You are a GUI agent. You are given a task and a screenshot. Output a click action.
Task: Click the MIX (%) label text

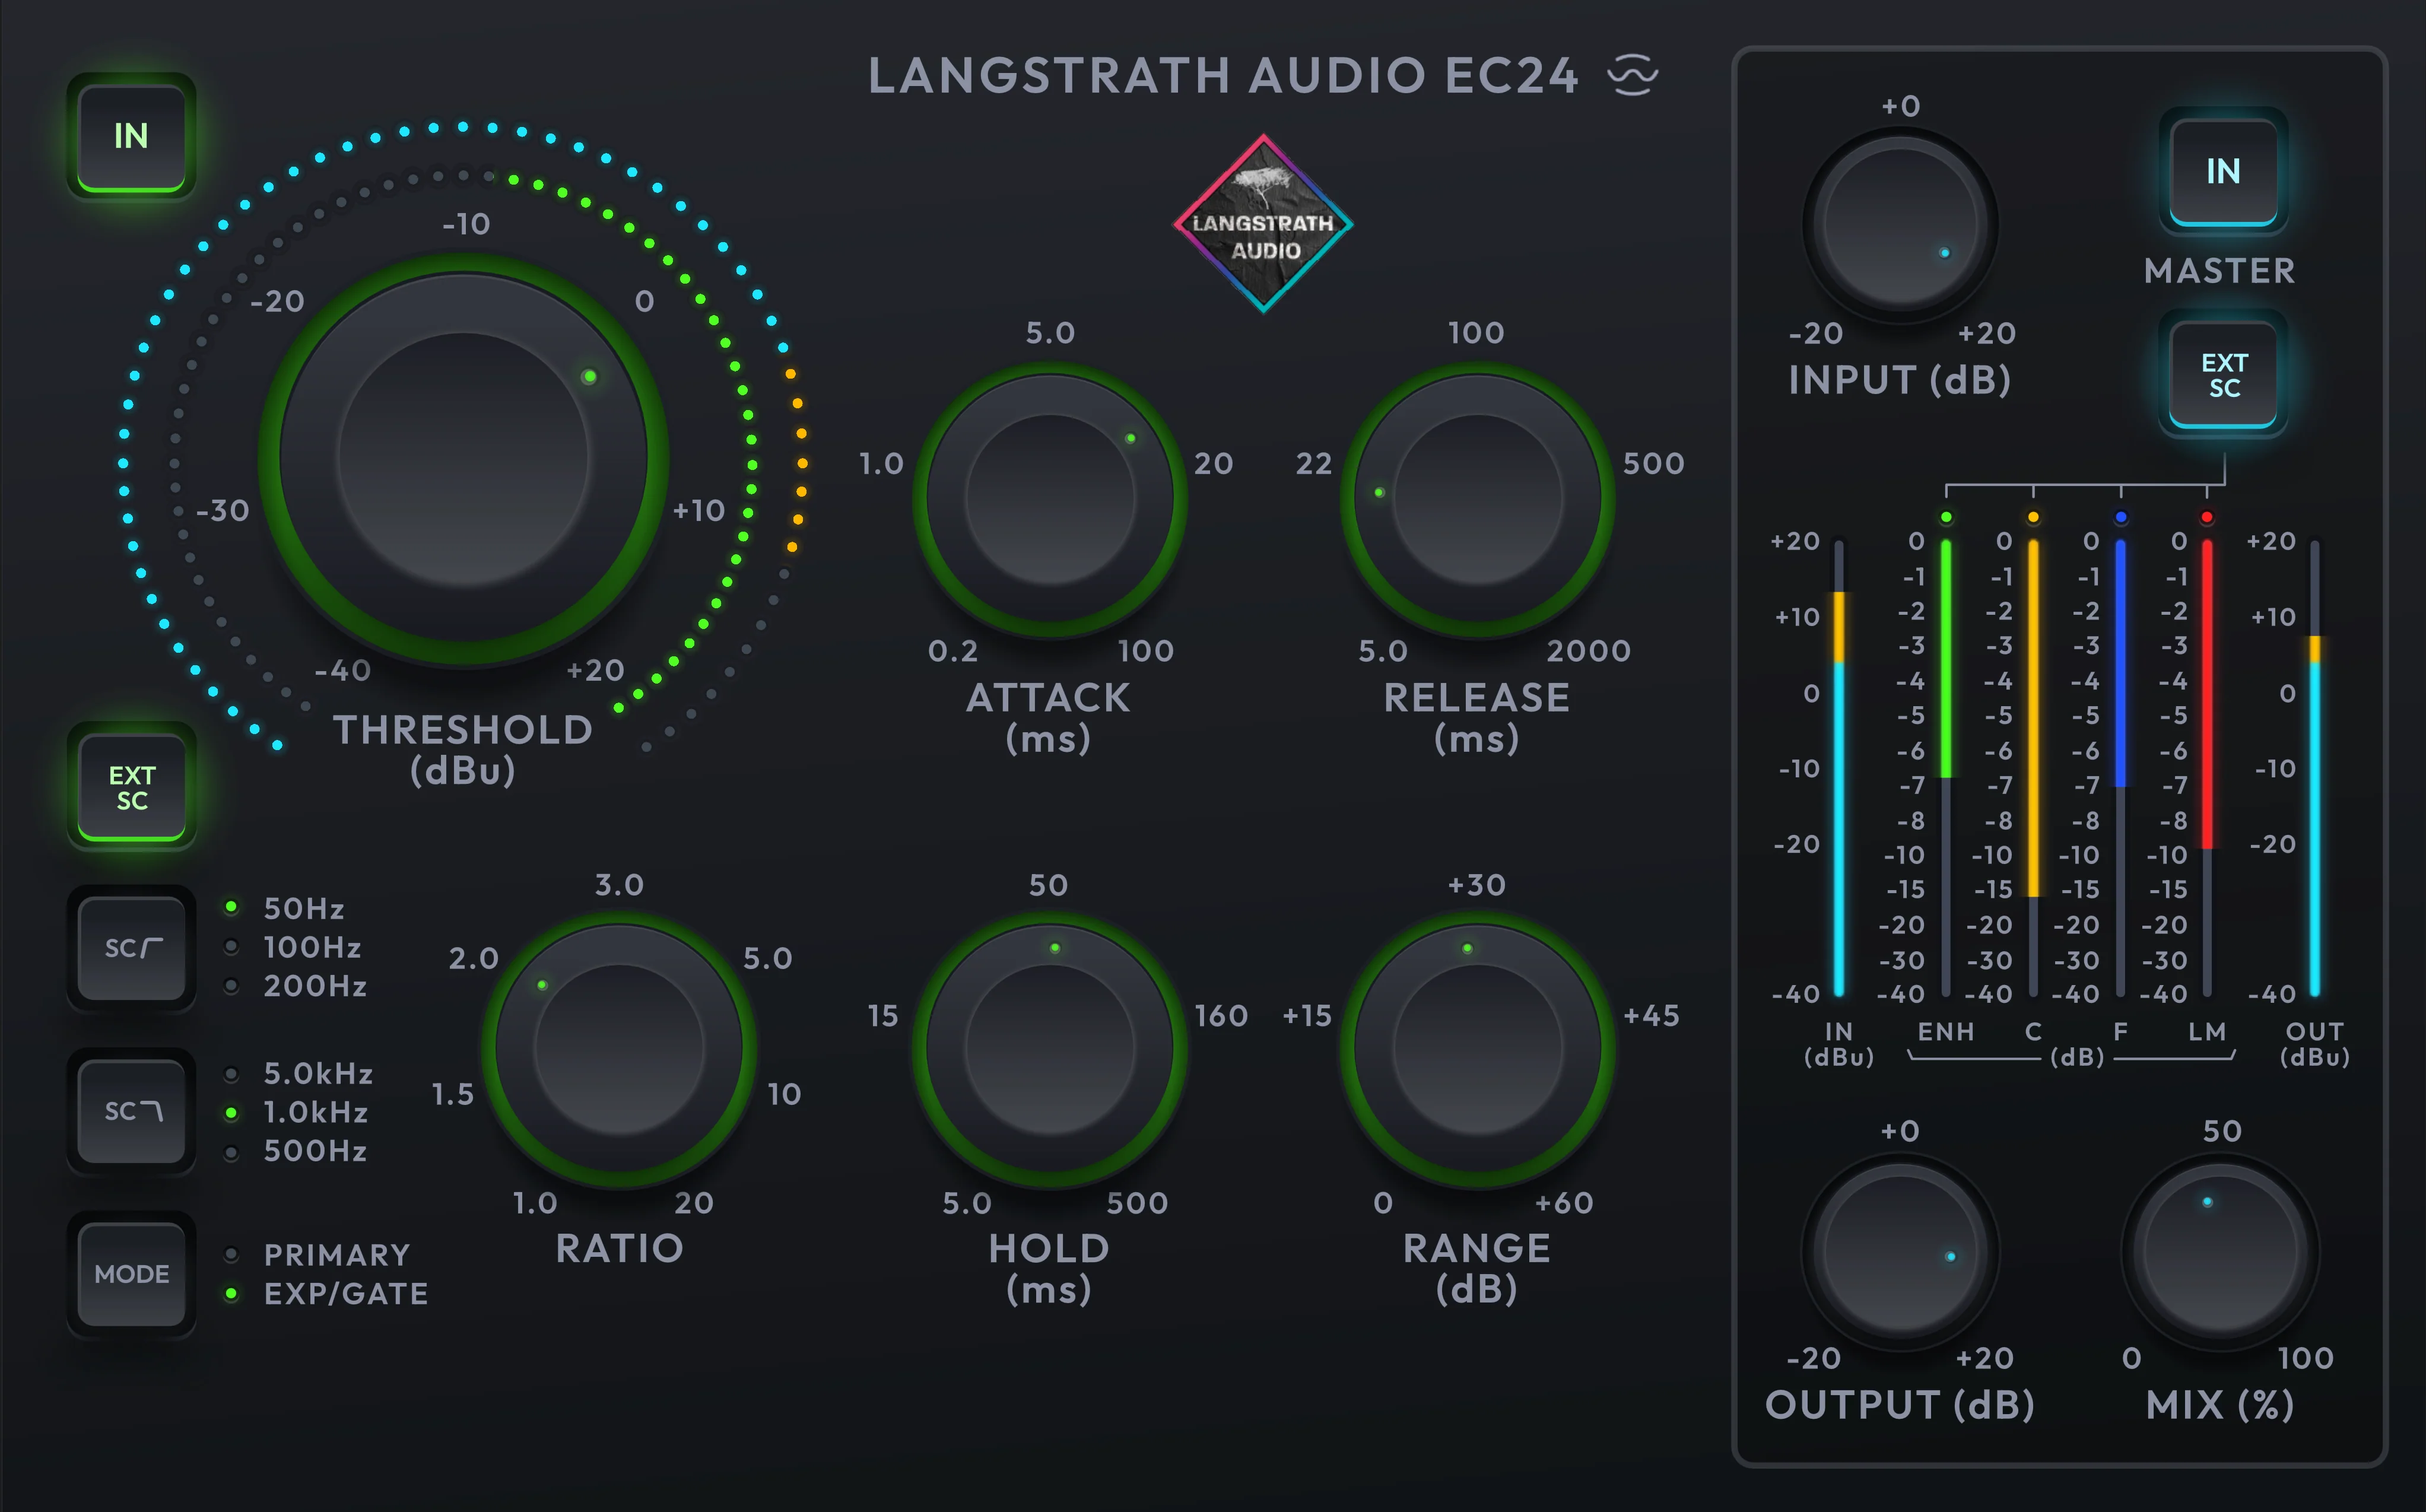(2219, 1405)
